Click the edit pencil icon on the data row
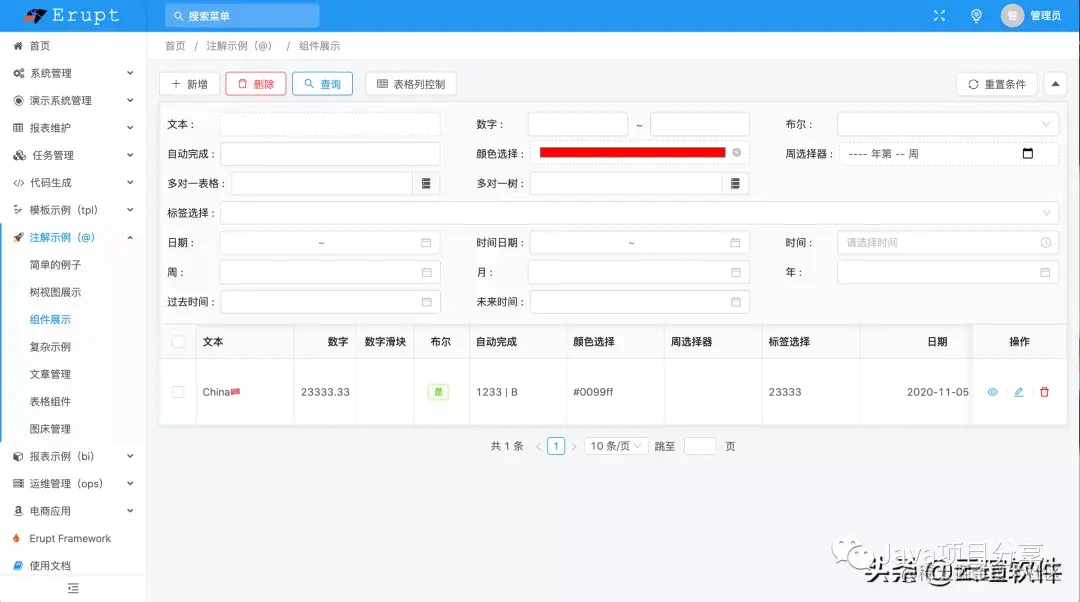The height and width of the screenshot is (602, 1080). pyautogui.click(x=1018, y=392)
